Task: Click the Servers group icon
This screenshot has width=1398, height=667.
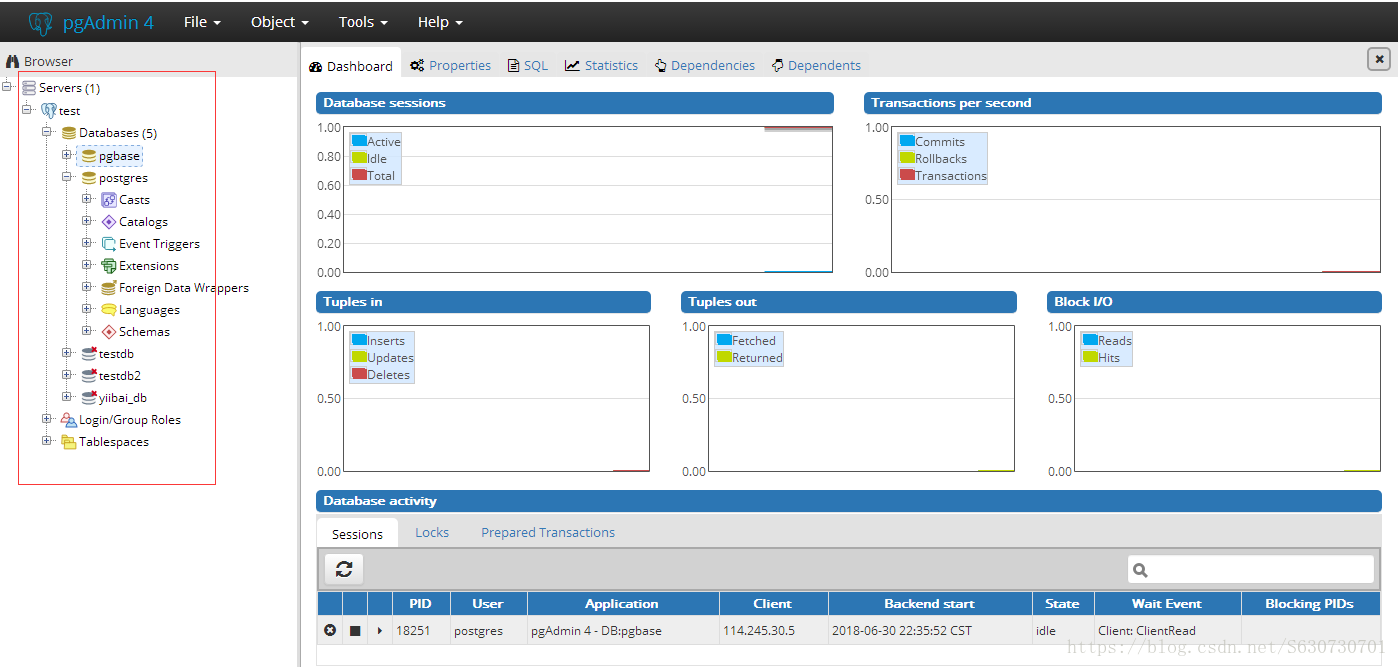Action: coord(29,88)
